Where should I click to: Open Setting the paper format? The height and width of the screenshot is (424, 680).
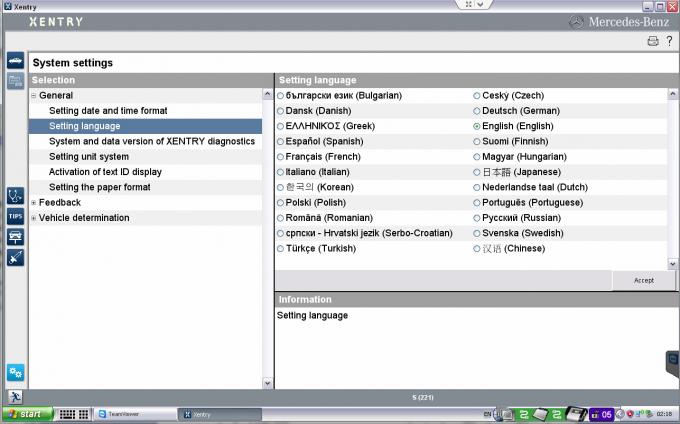pos(100,187)
